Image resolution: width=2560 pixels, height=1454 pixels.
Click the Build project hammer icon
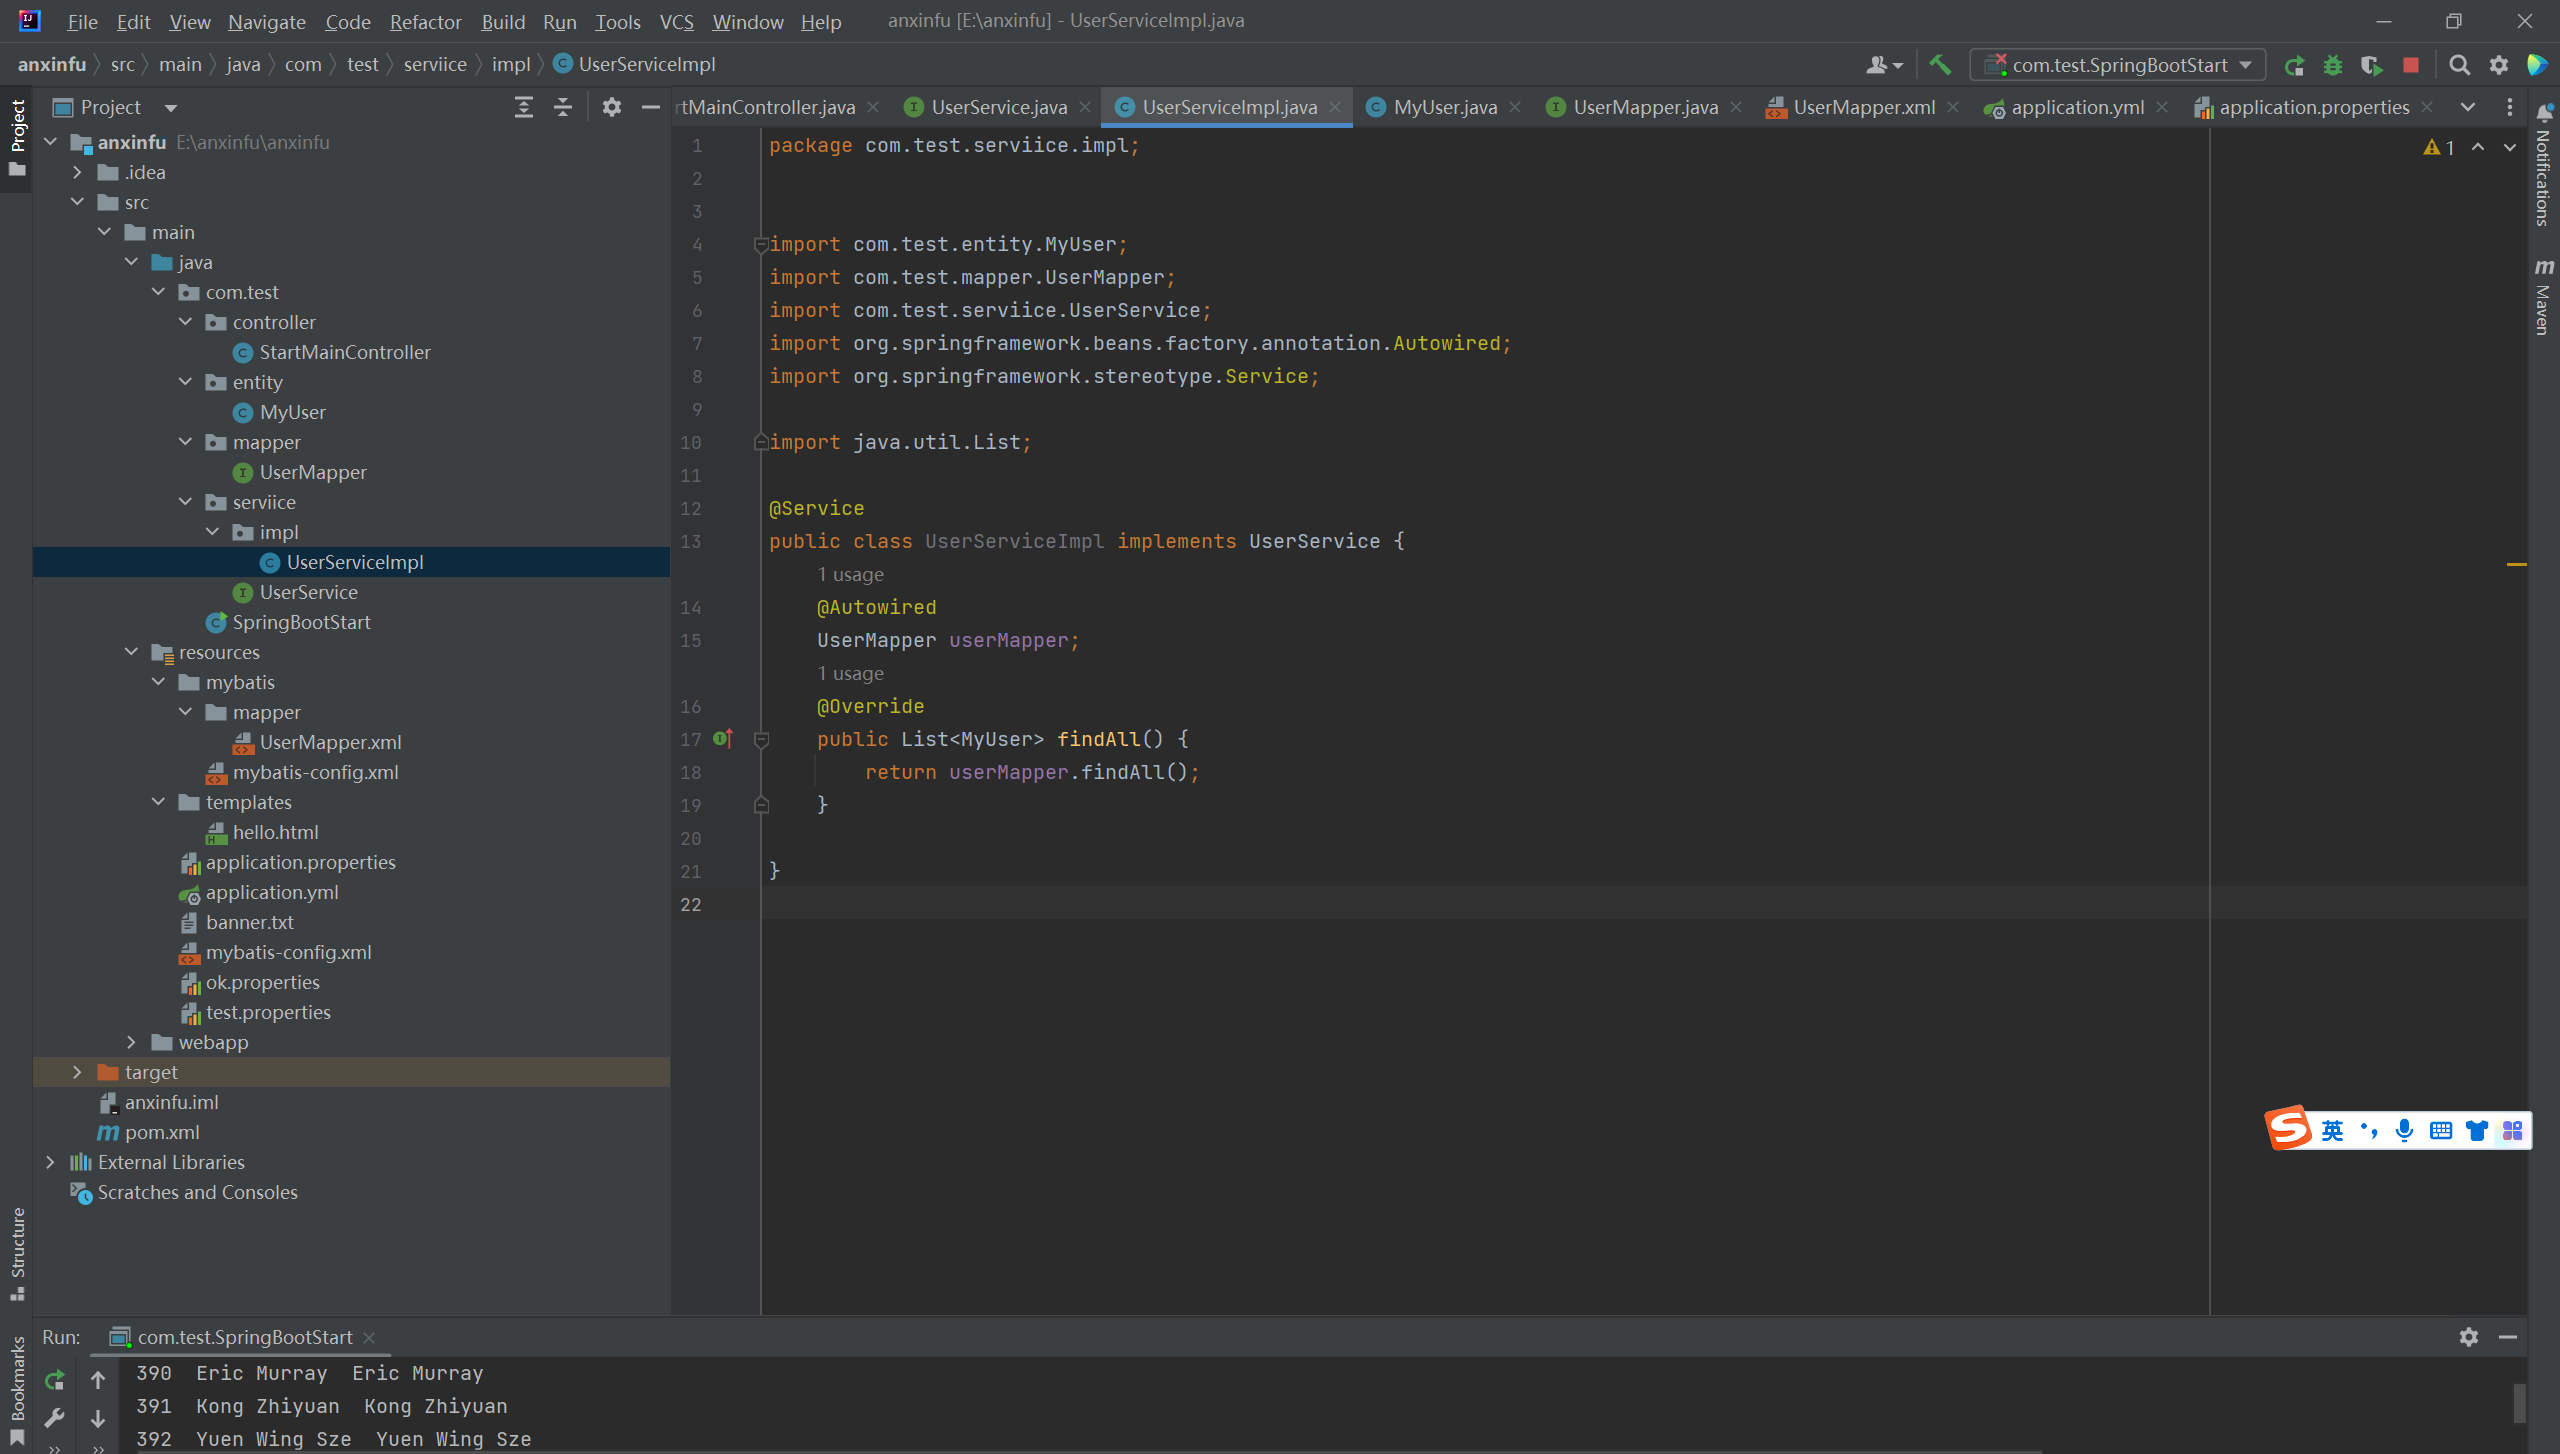1940,65
